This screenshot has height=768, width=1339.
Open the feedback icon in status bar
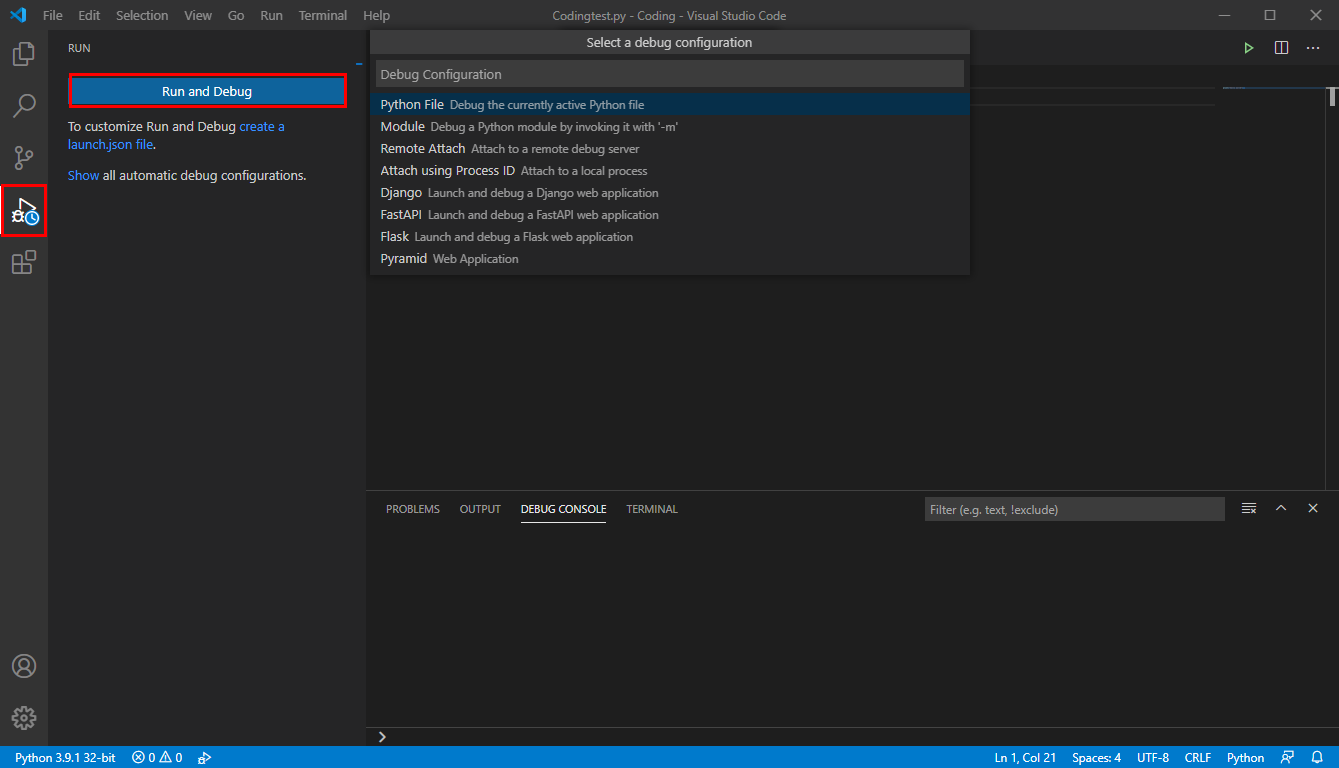tap(1288, 758)
